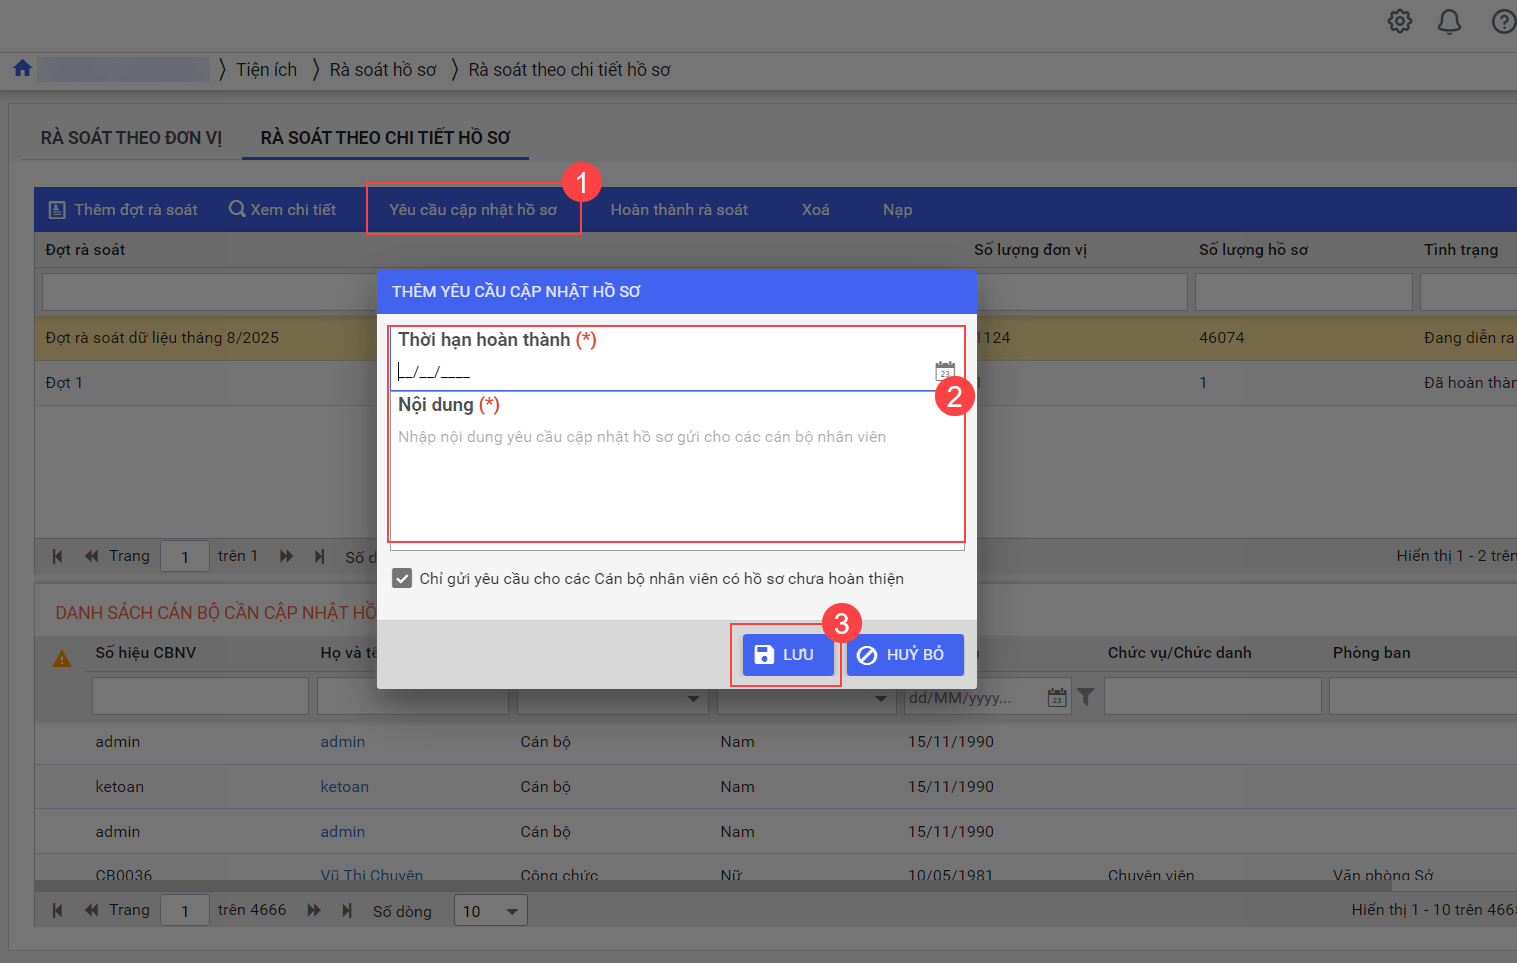The image size is (1517, 963).
Task: Click Huỷ bỏ button in dialog
Action: click(x=904, y=655)
